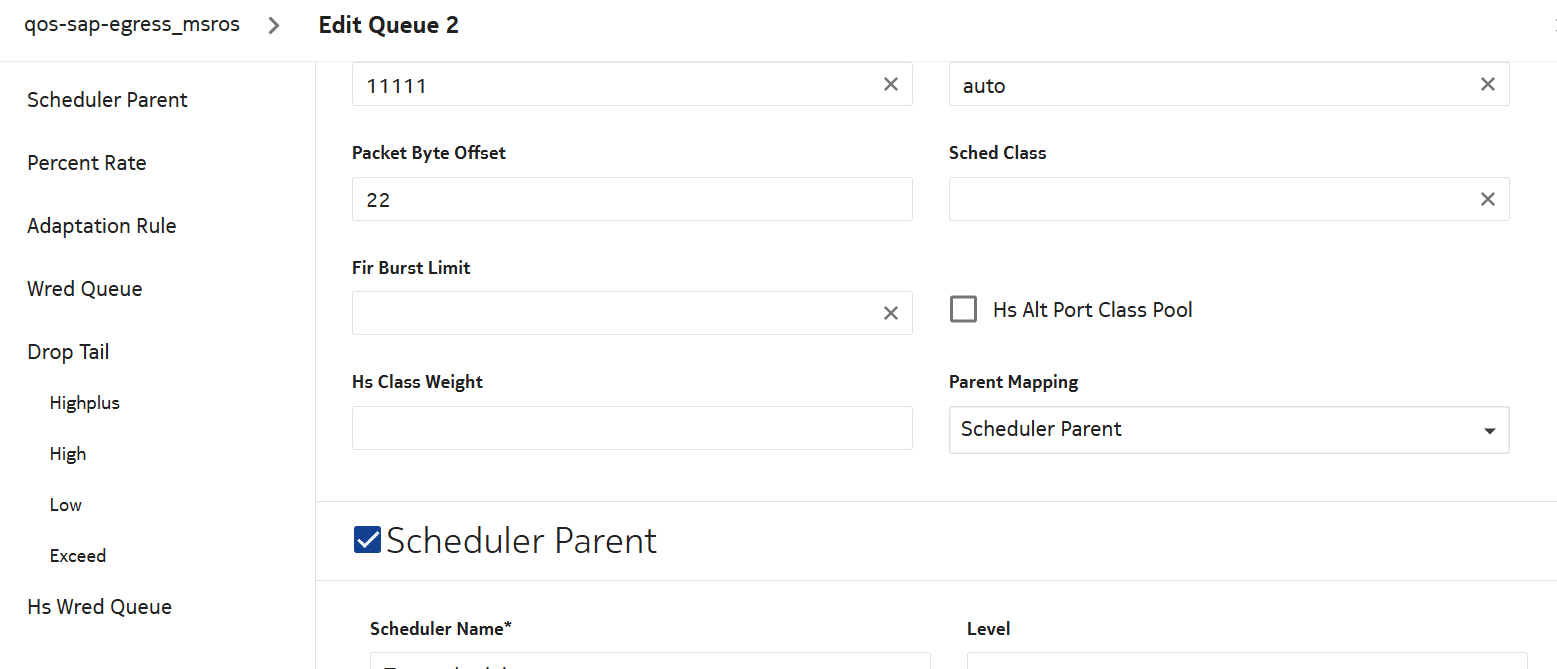Screen dimensions: 1557x669
Task: Uncheck the Scheduler Parent section checkbox
Action: click(x=367, y=540)
